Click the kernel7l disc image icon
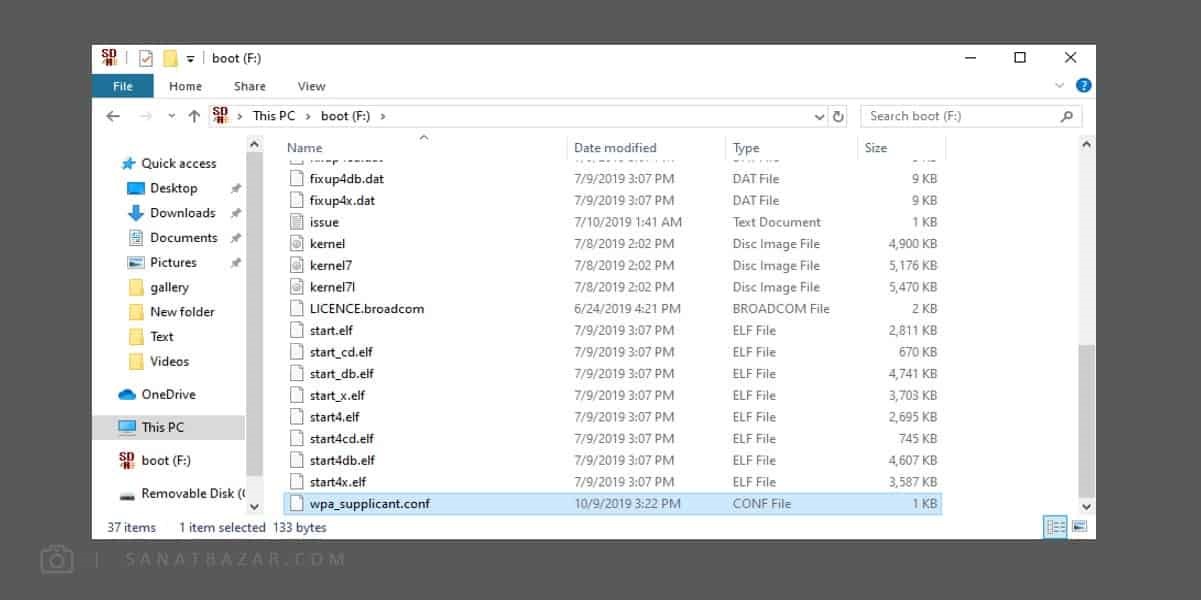1201x600 pixels. click(296, 287)
